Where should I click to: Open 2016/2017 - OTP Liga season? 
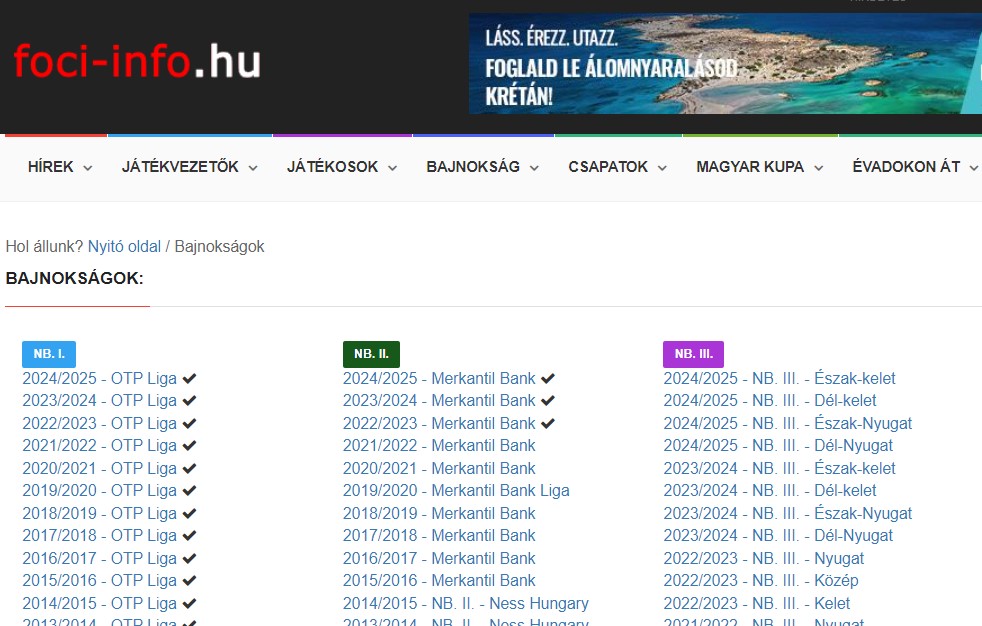click(x=100, y=558)
